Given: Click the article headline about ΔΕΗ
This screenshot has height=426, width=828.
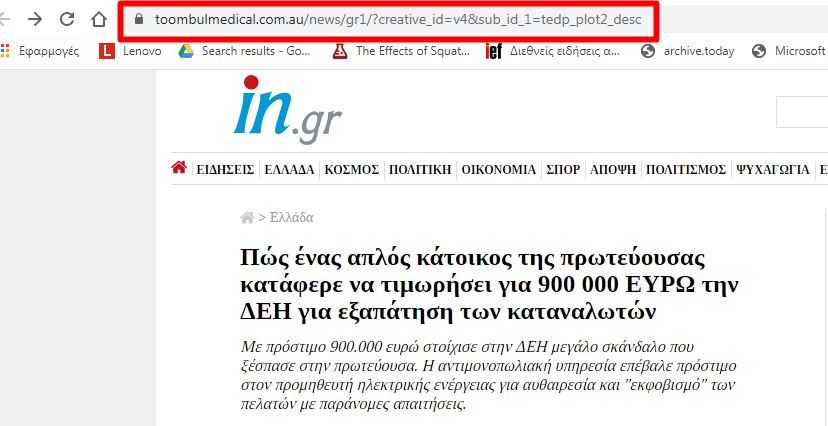Looking at the screenshot, I should (x=489, y=285).
